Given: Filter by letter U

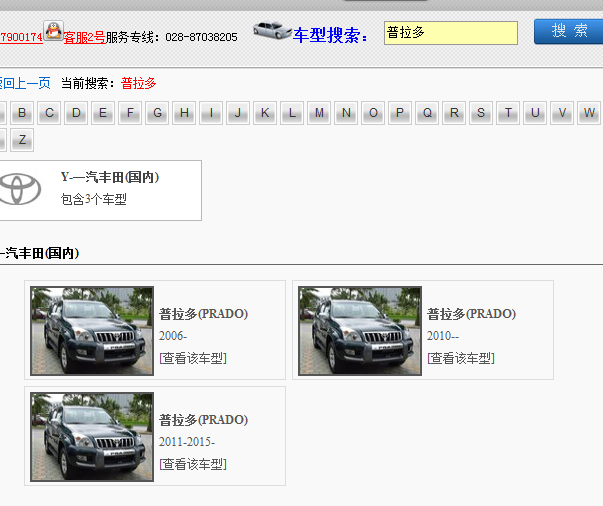Looking at the screenshot, I should coord(535,113).
